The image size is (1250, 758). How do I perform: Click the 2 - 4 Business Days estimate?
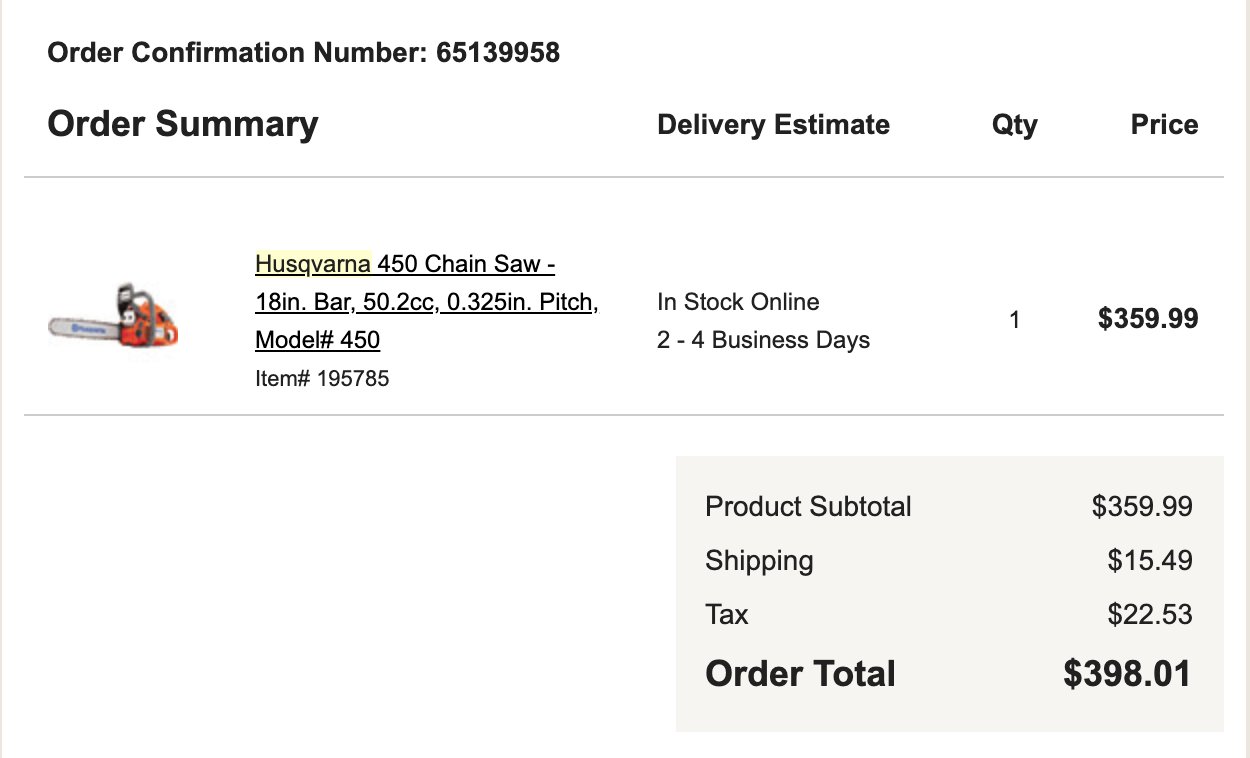point(763,340)
